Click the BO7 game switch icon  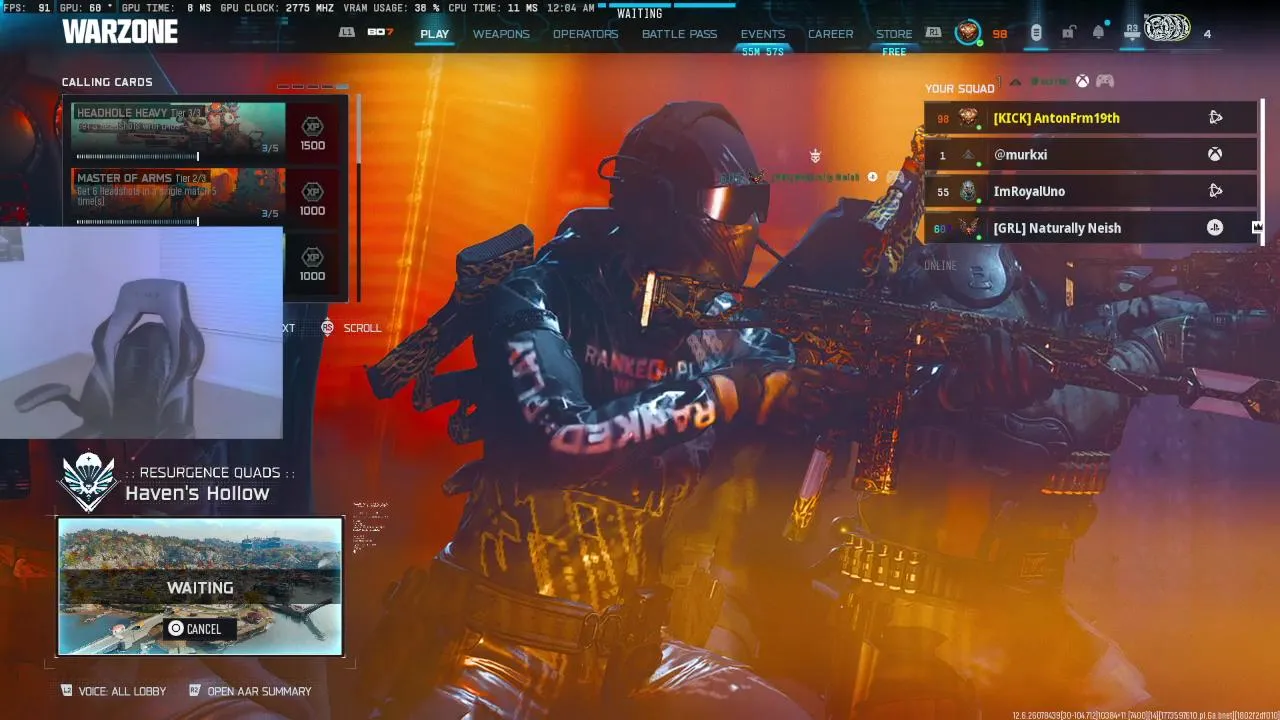coord(380,33)
